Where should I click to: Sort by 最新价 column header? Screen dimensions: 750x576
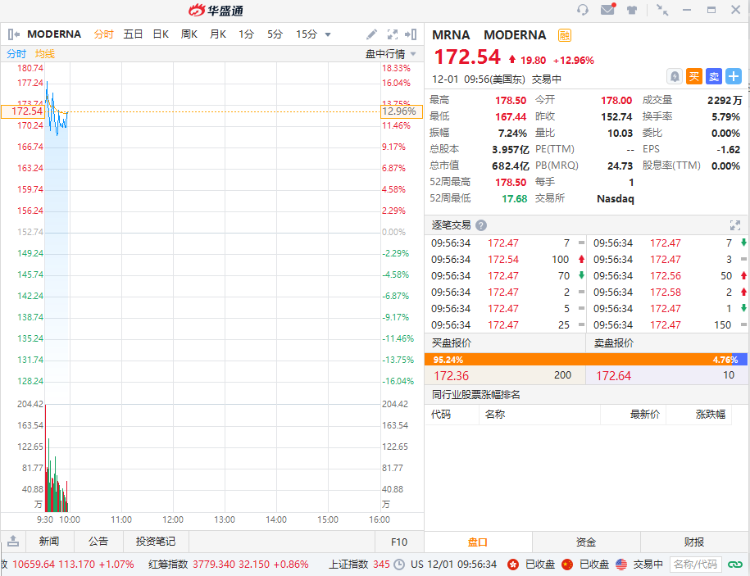[x=645, y=414]
